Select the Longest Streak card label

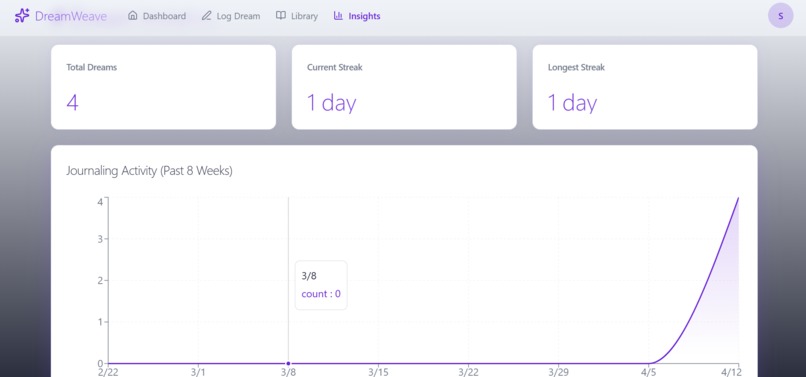pos(576,67)
